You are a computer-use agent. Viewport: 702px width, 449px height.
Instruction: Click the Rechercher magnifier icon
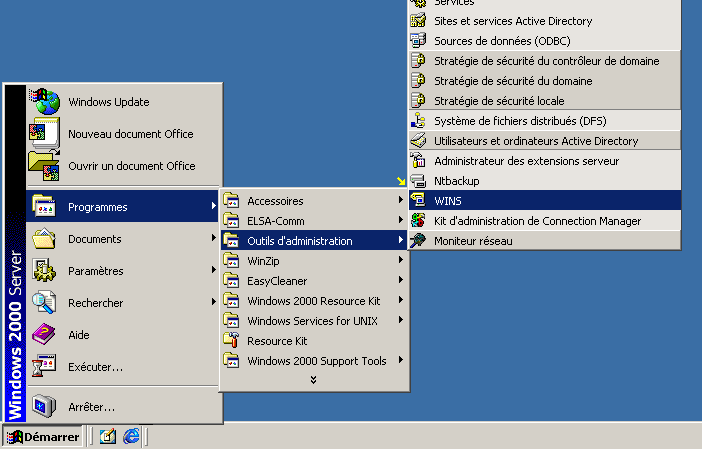point(44,302)
